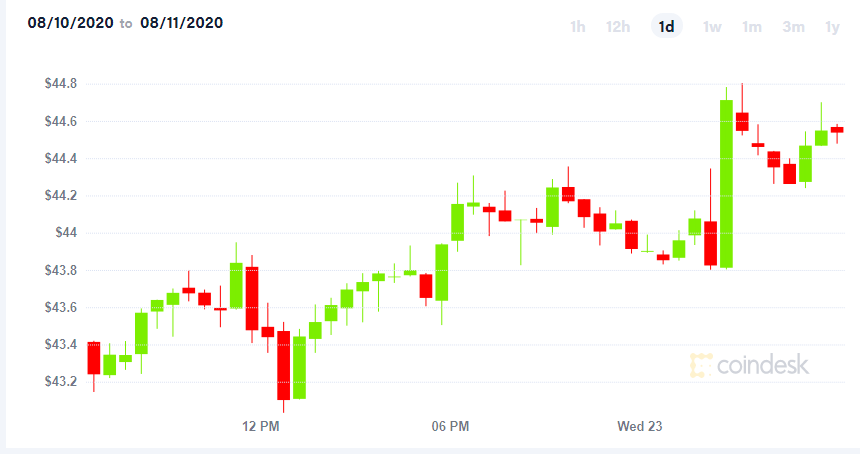Viewport: 860px width, 454px height.
Task: Click the 08/11/2020 end date
Action: 182,23
